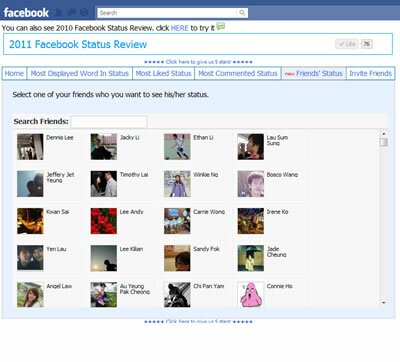
Task: Open the Invite Friends tab
Action: pos(370,74)
